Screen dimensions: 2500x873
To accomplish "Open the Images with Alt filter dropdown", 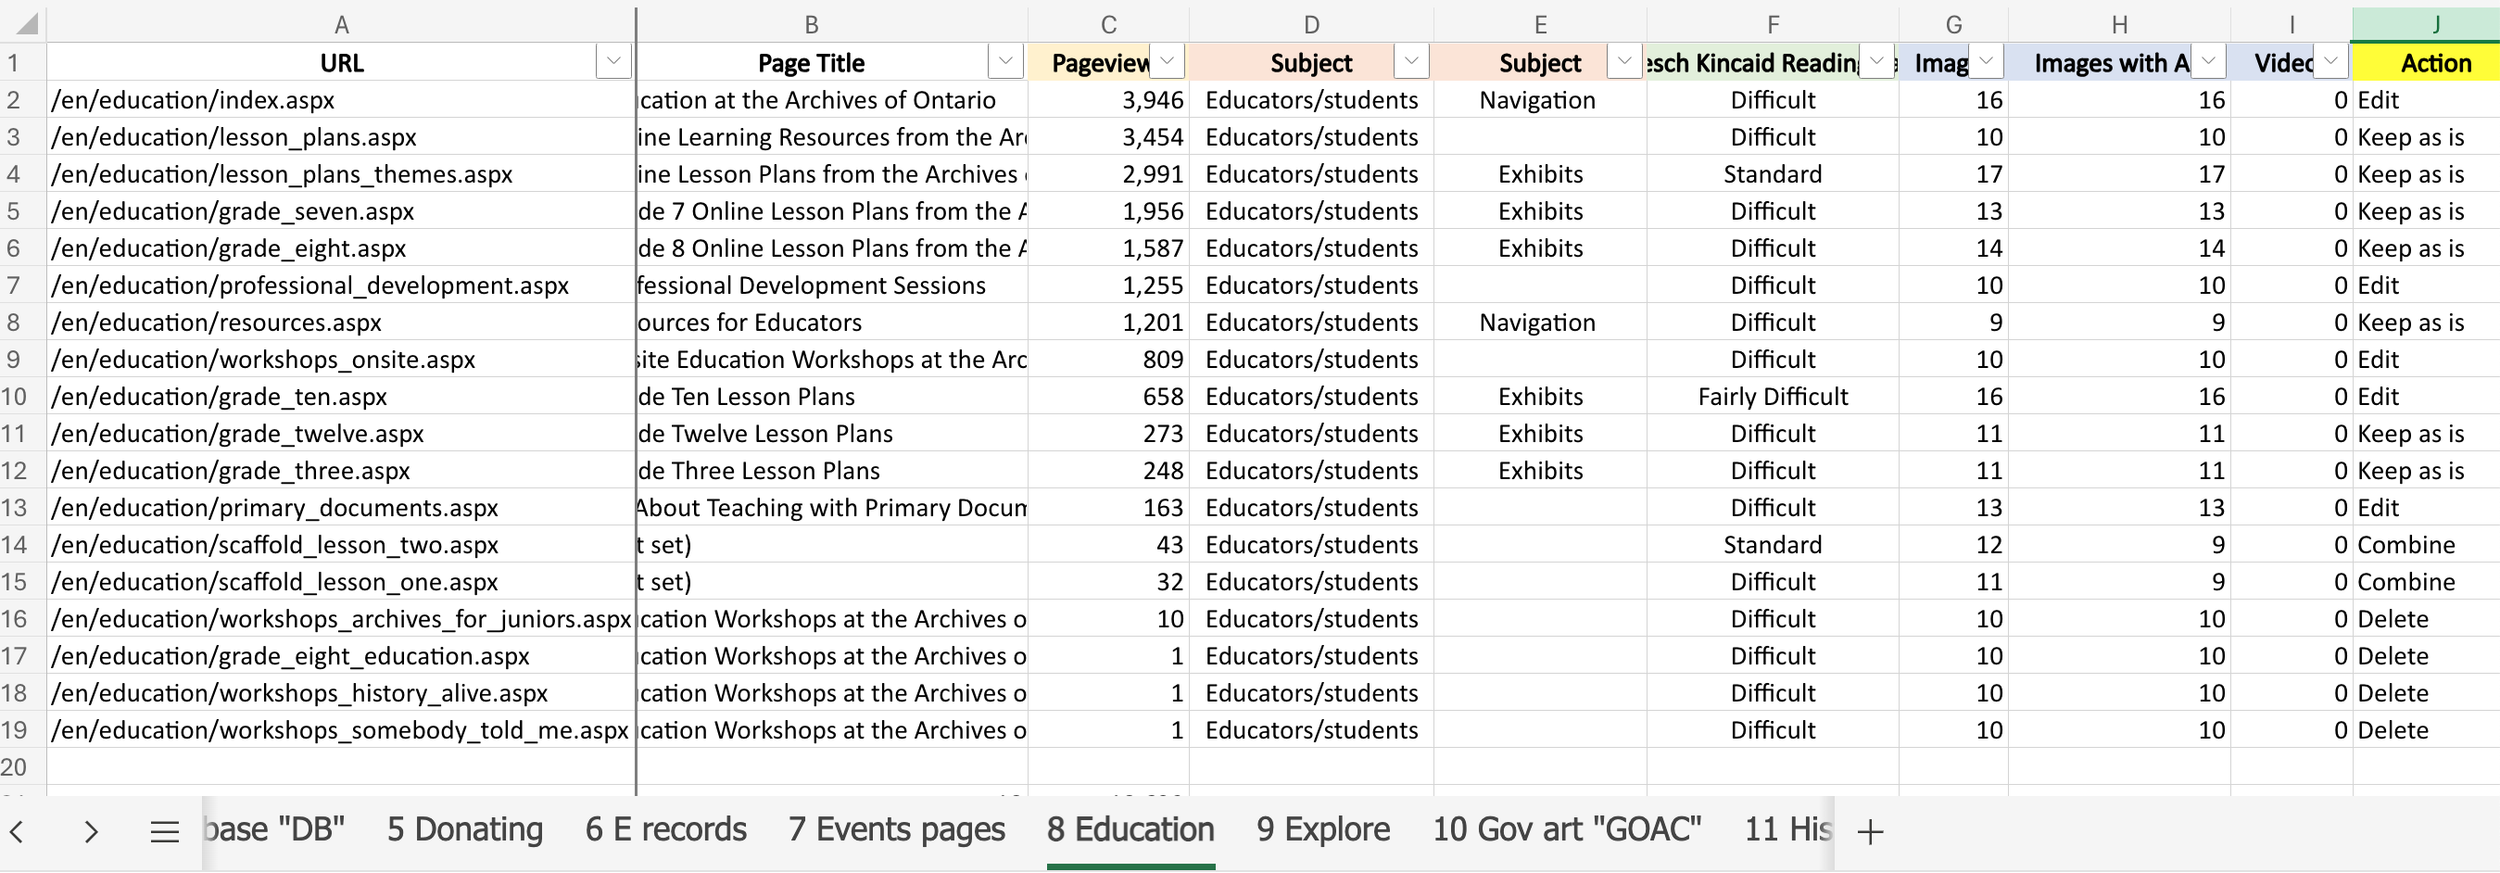I will pyautogui.click(x=2208, y=62).
